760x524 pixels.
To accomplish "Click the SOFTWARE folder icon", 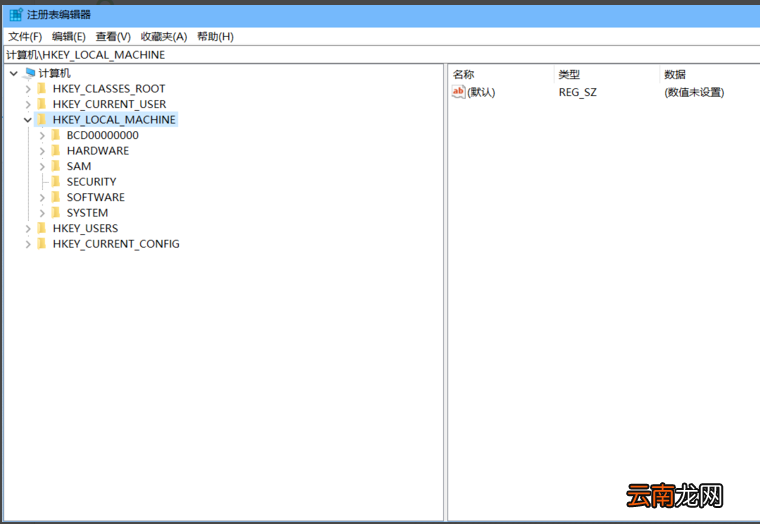I will (x=56, y=197).
